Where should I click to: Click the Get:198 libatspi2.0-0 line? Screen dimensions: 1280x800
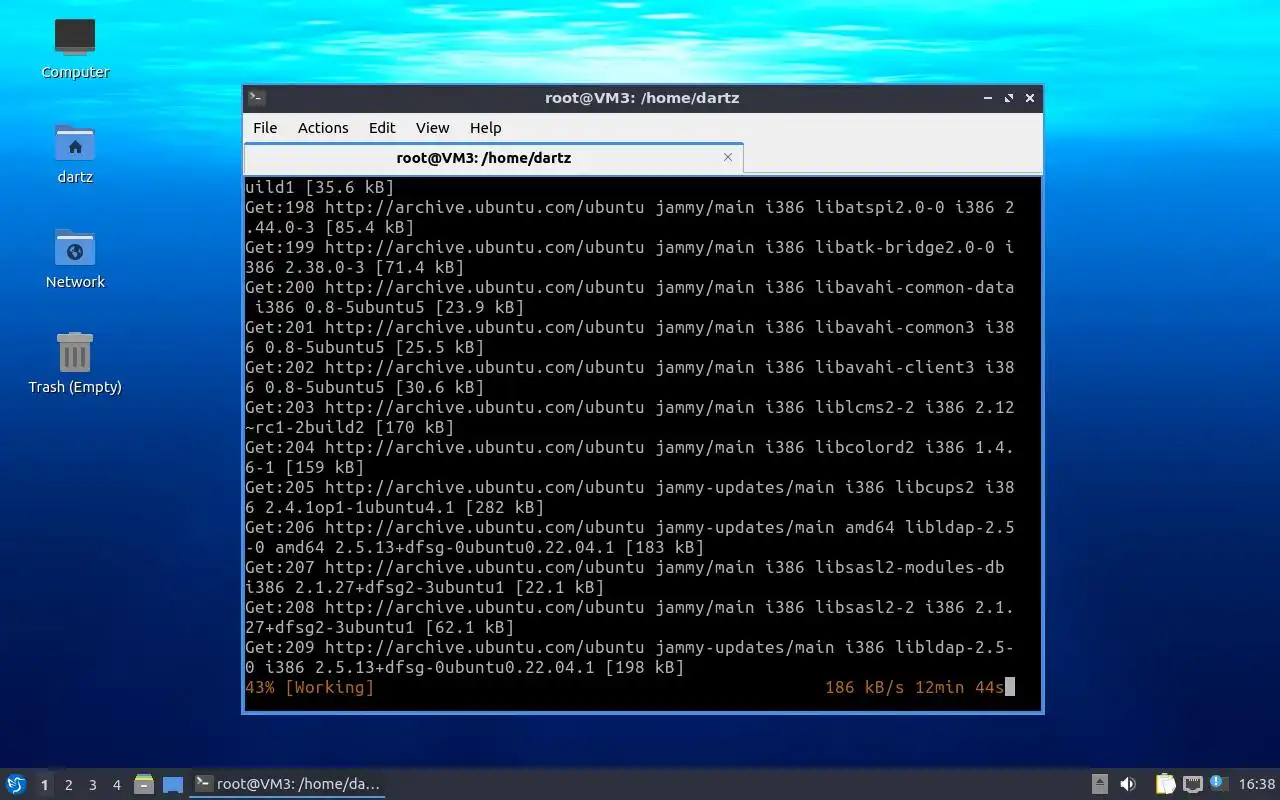click(x=630, y=217)
